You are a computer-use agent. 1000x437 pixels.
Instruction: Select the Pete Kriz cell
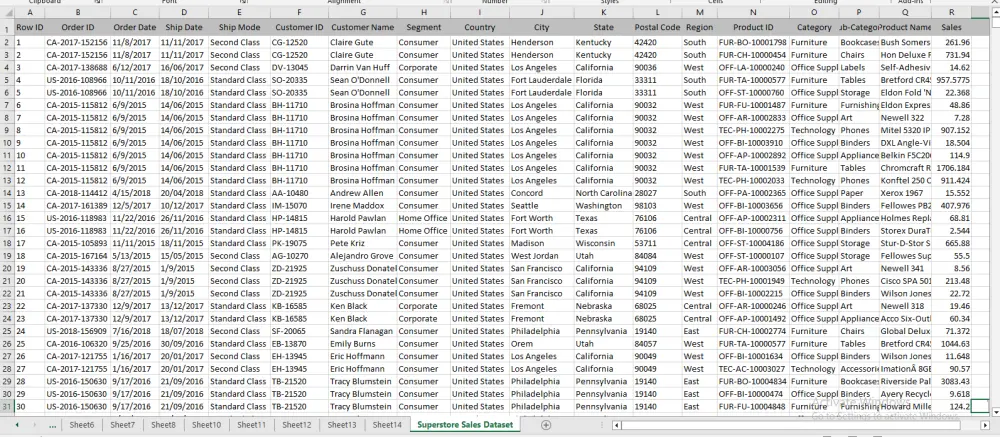click(363, 244)
